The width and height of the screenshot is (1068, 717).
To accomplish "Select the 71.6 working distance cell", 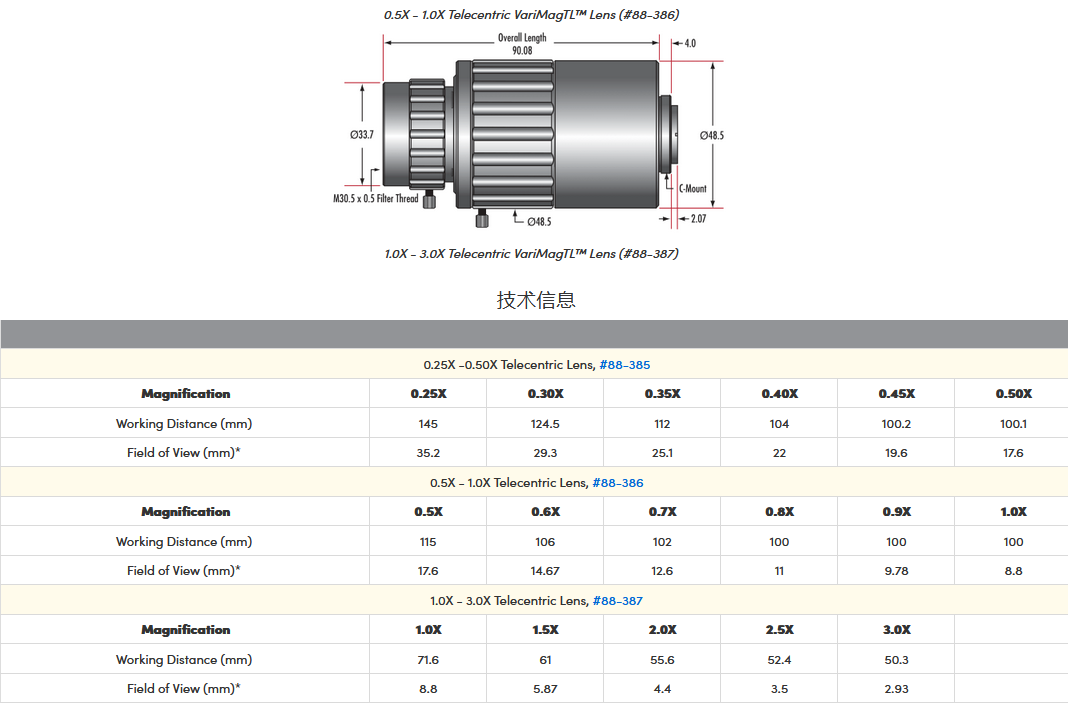I will [x=428, y=660].
